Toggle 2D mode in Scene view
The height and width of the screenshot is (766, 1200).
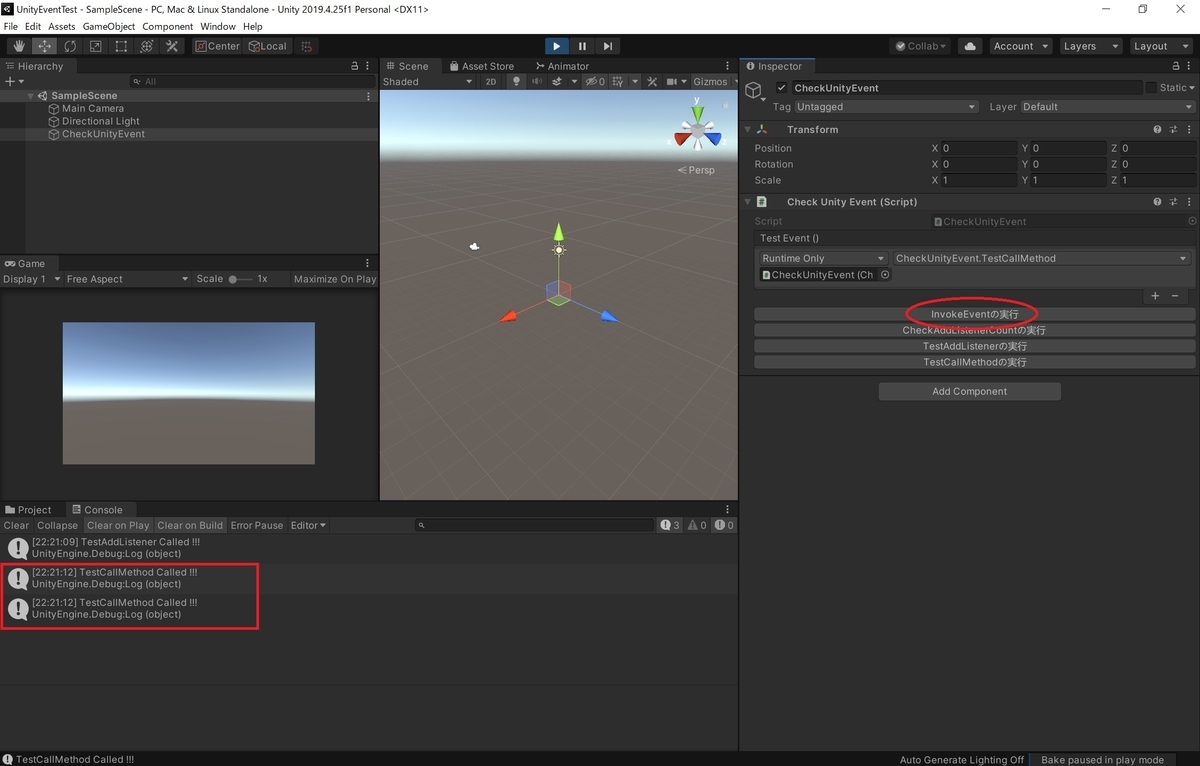[x=491, y=82]
